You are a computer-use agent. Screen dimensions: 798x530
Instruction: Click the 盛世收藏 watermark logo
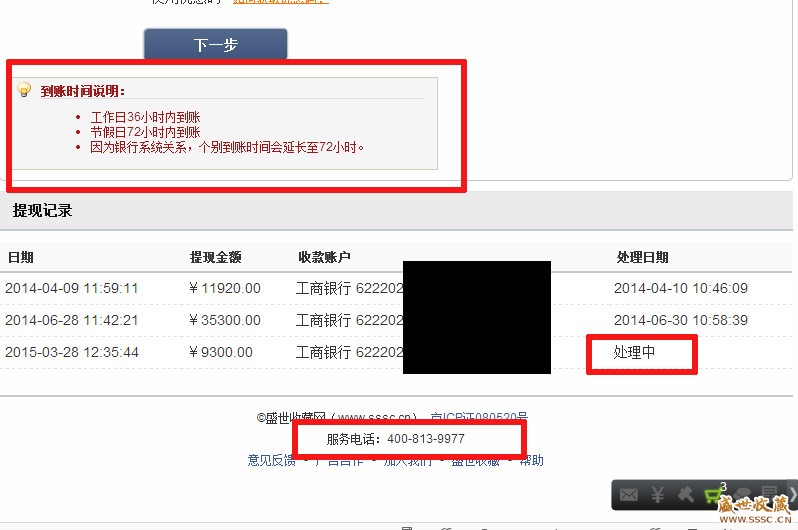click(754, 510)
